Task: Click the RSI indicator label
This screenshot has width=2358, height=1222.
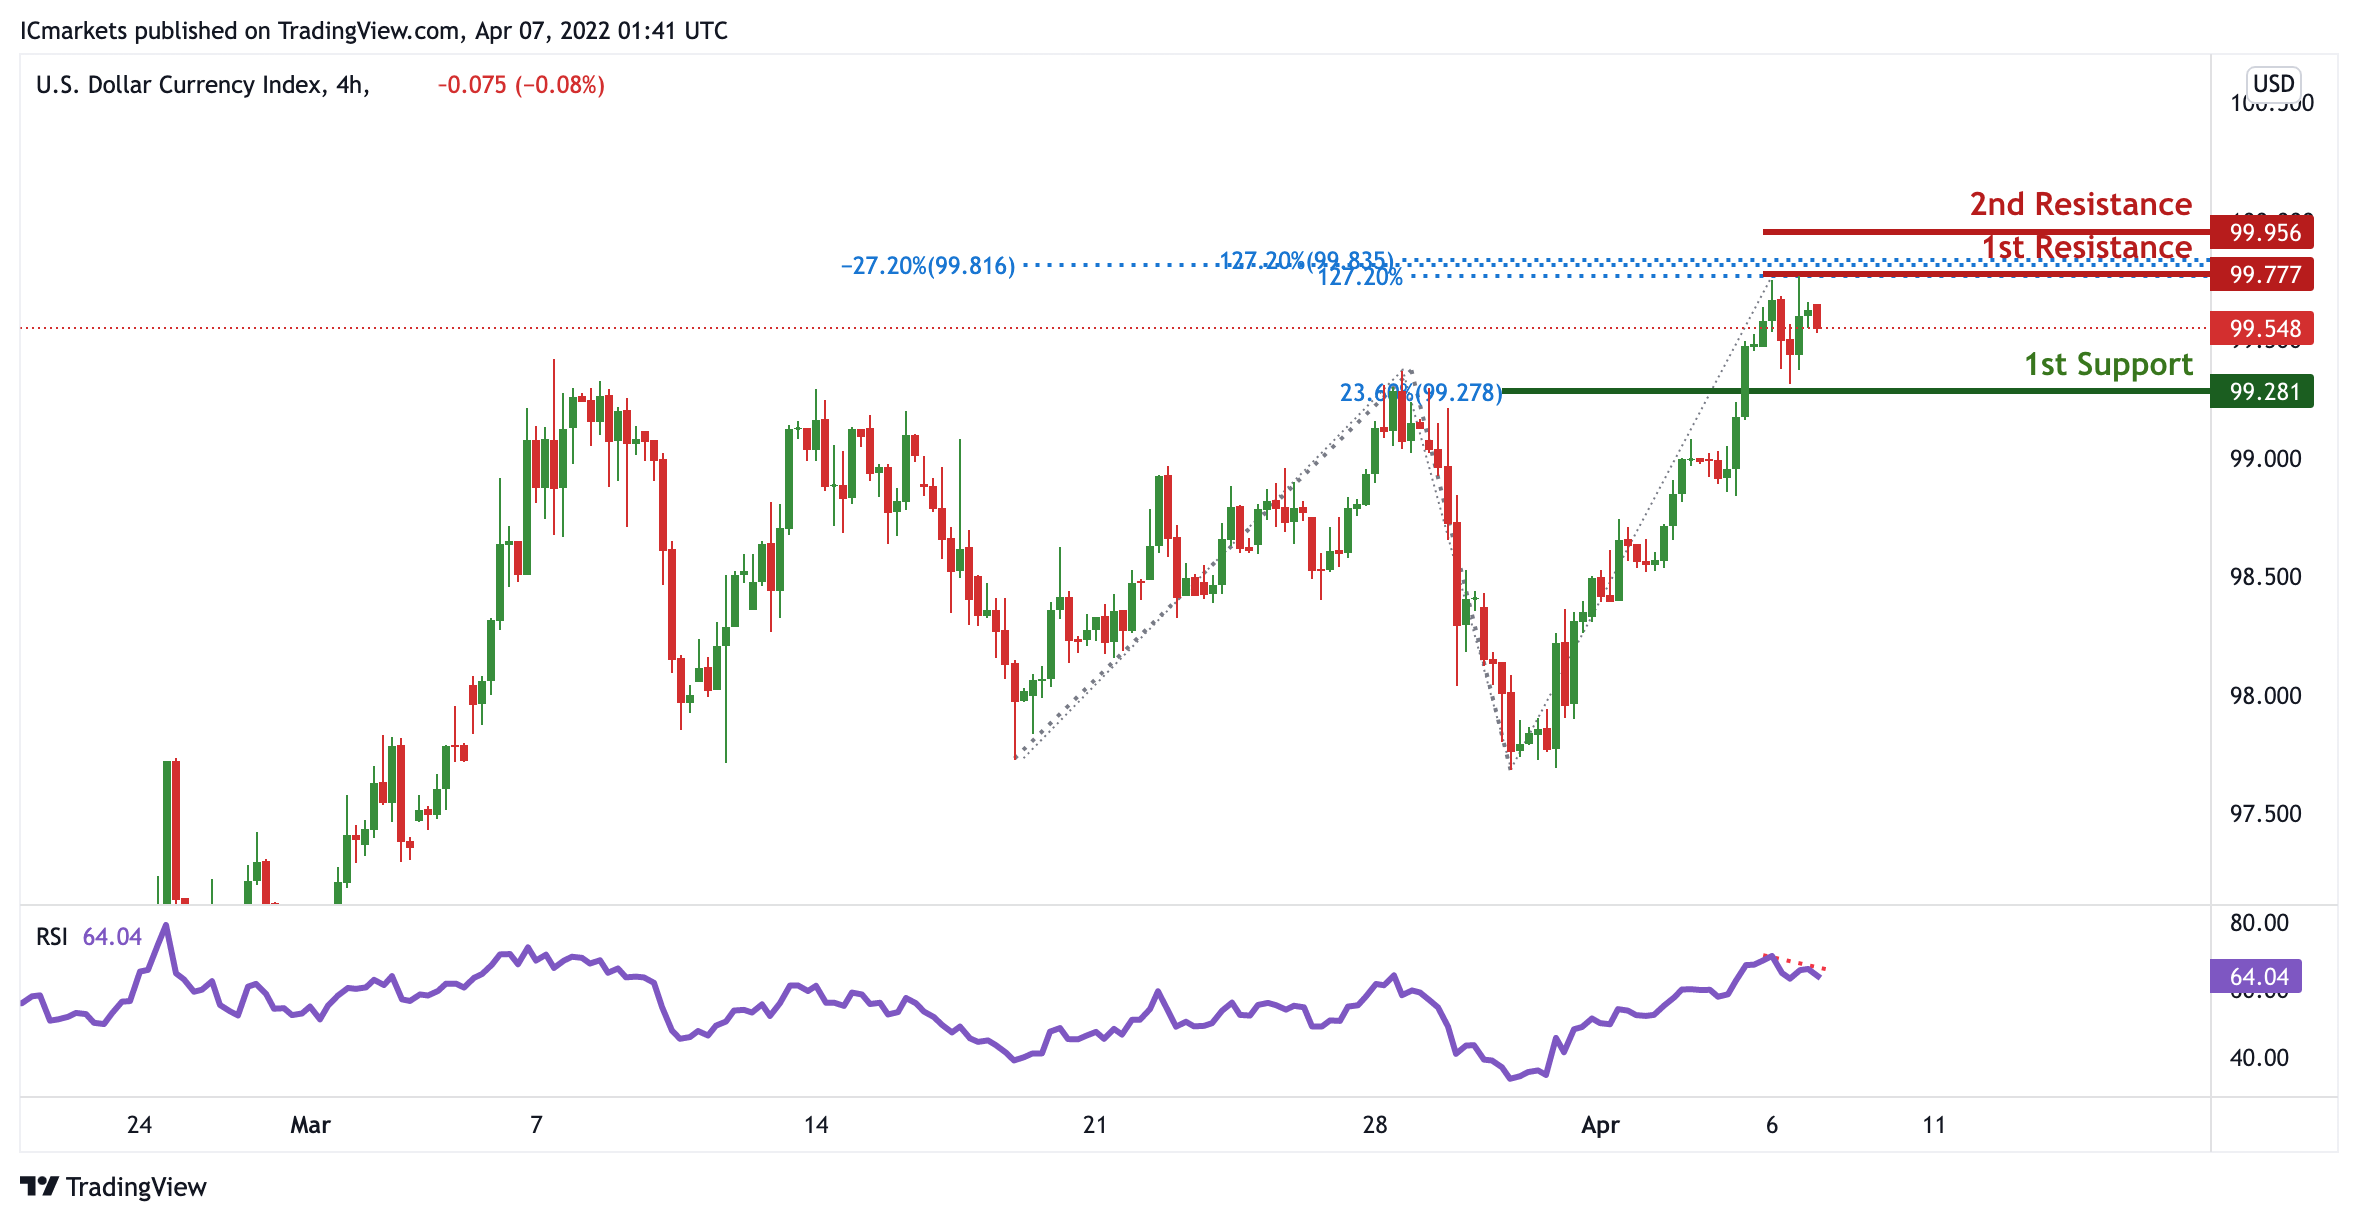Action: [x=52, y=937]
